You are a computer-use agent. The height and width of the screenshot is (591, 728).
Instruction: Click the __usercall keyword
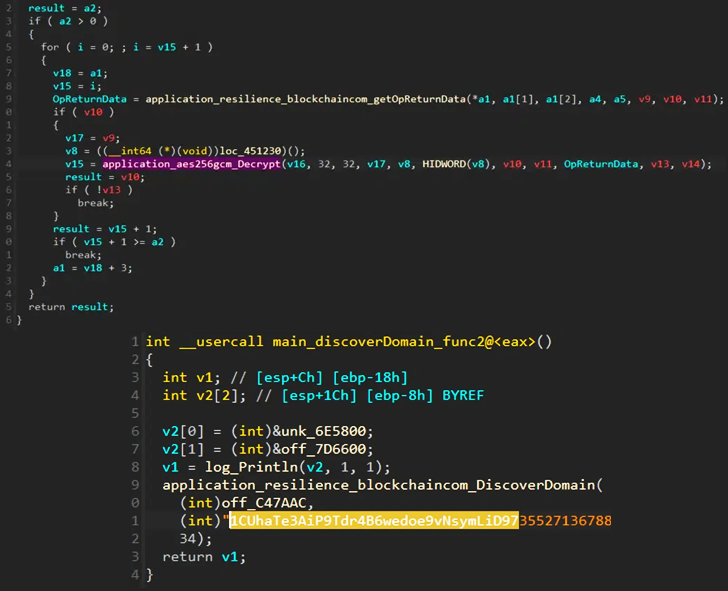(221, 342)
